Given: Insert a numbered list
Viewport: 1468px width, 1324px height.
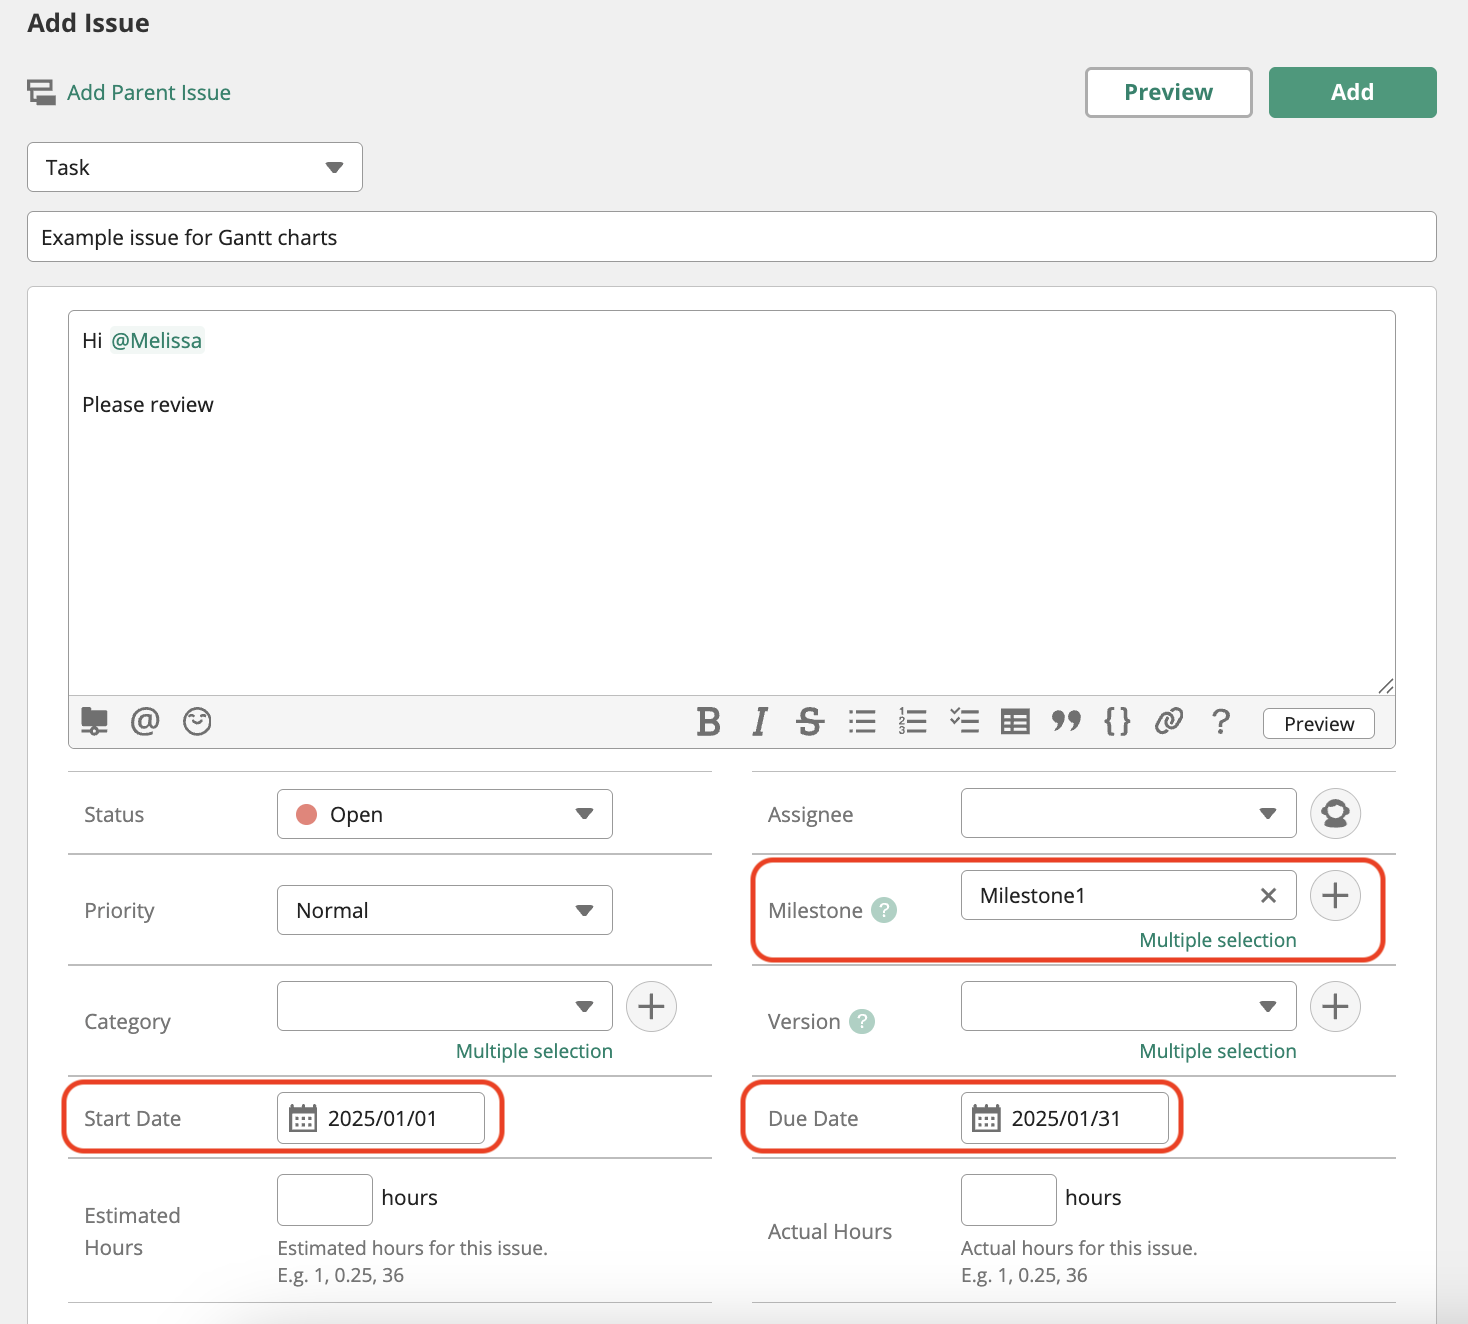Looking at the screenshot, I should coord(913,721).
